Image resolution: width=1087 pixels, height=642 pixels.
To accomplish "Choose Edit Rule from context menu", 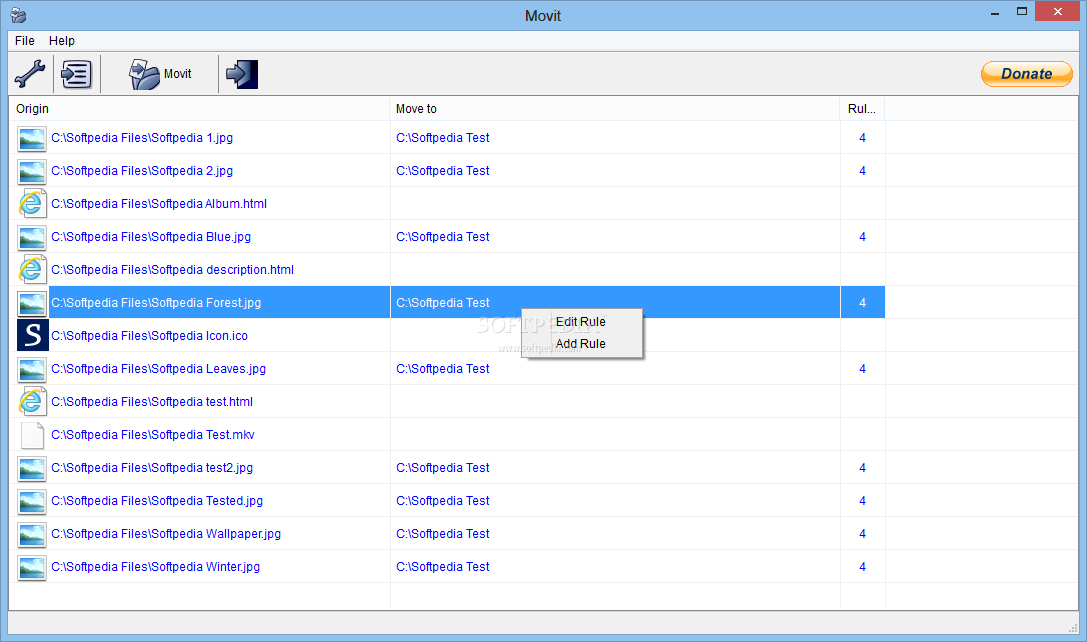I will pyautogui.click(x=581, y=322).
